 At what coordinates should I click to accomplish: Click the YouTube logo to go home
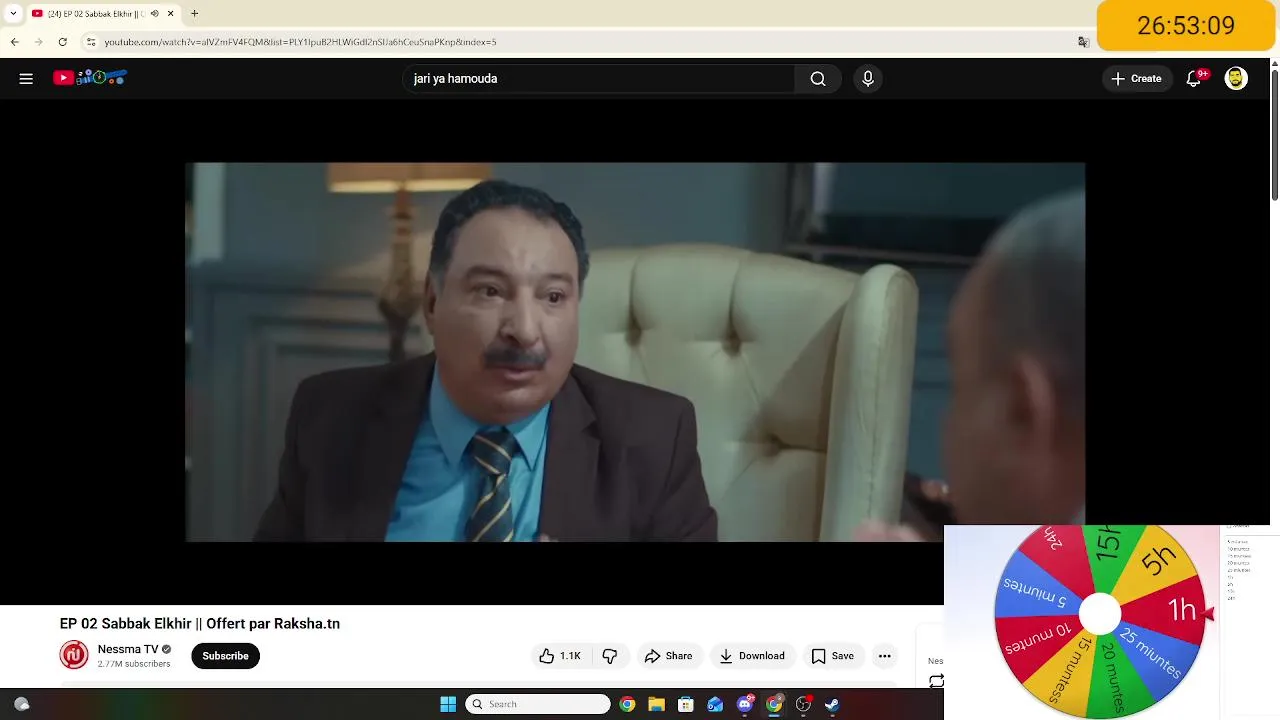(x=90, y=78)
